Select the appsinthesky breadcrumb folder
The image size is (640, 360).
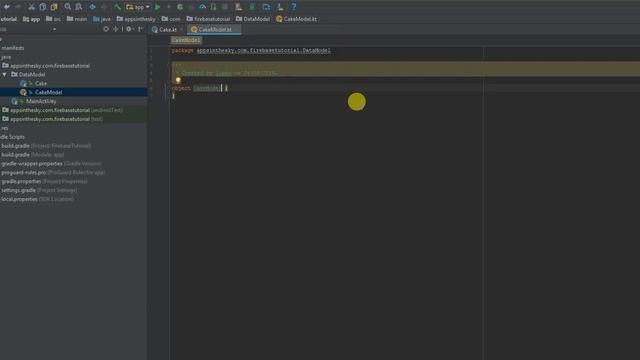pos(136,19)
